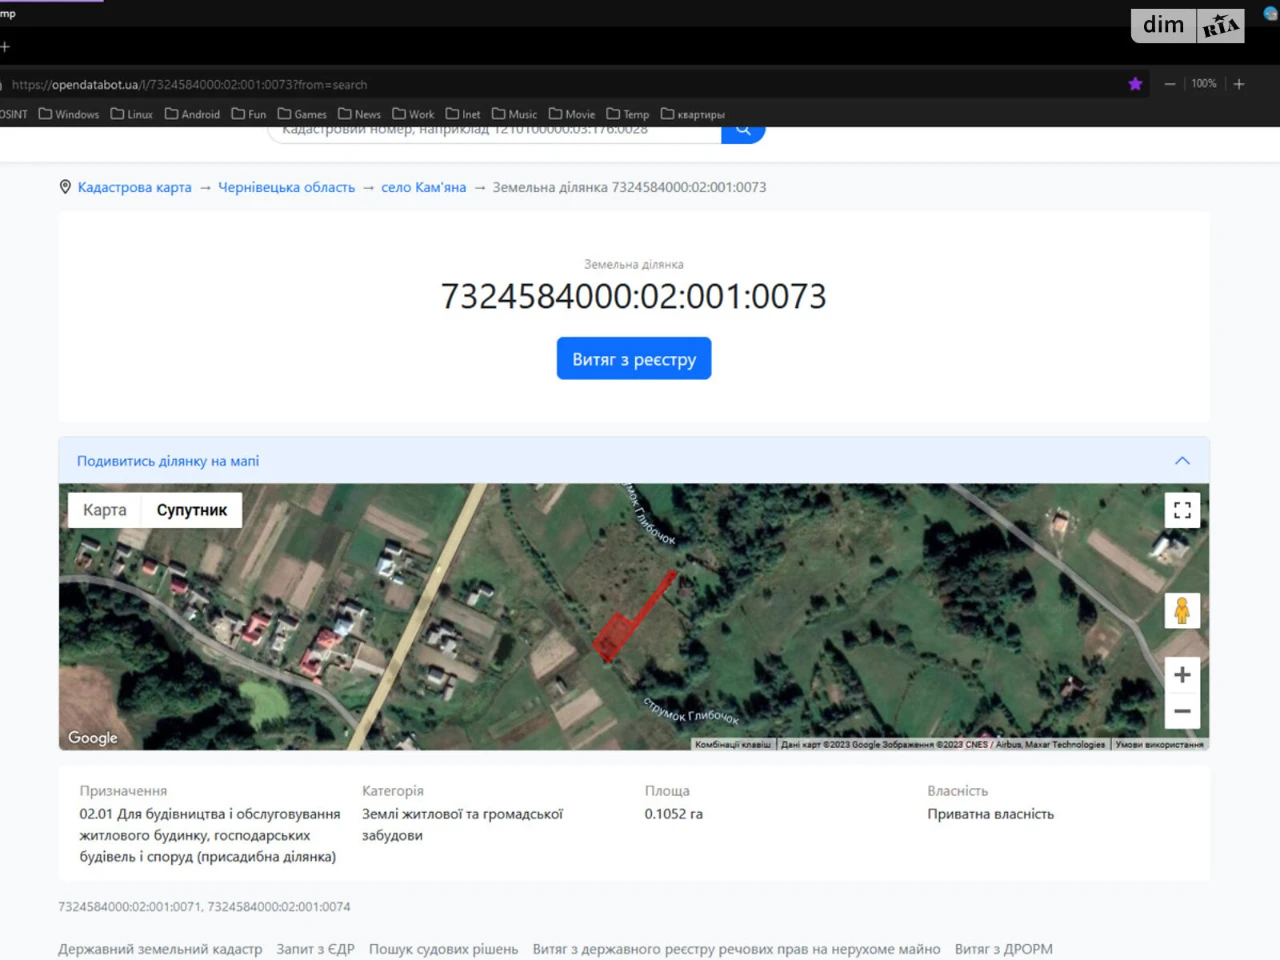The height and width of the screenshot is (960, 1280).
Task: Click the browser address bar URL
Action: 190,85
